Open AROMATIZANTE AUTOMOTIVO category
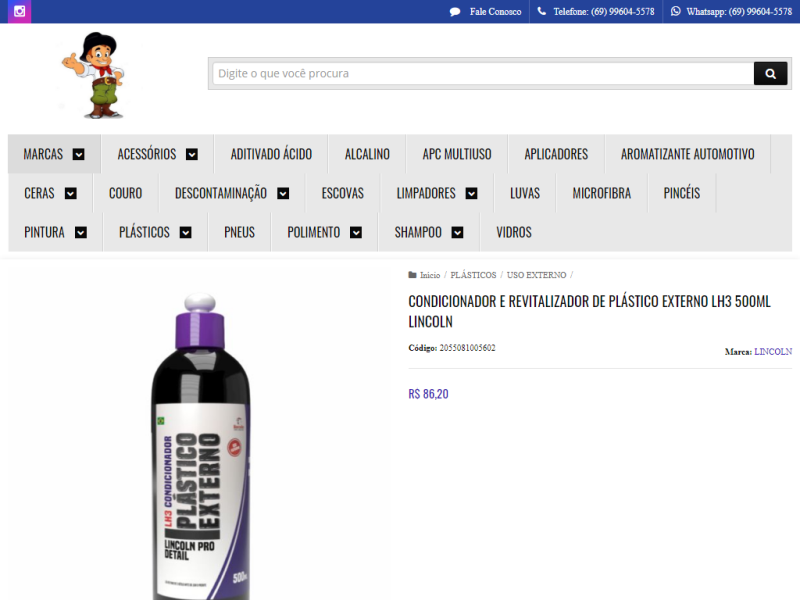The height and width of the screenshot is (600, 800). (x=688, y=154)
